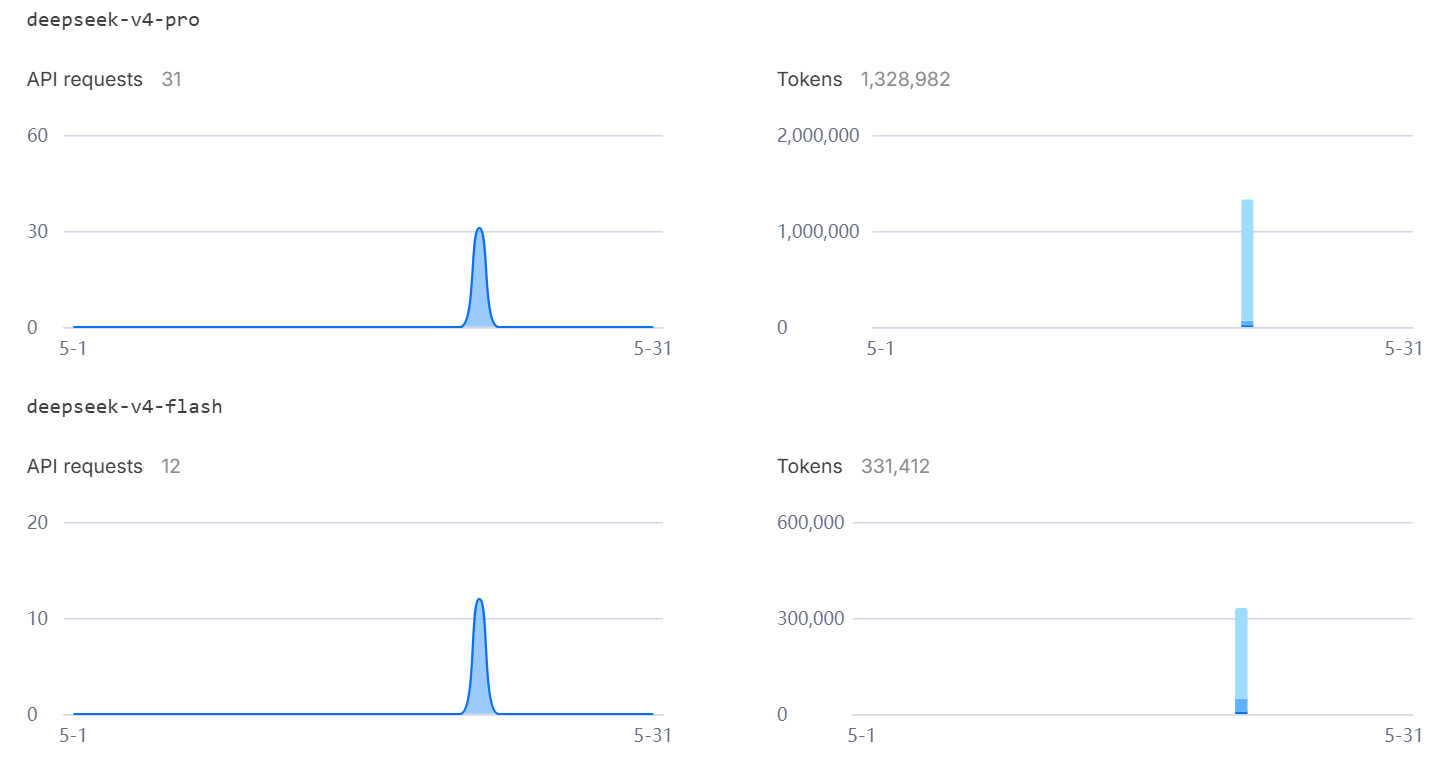Viewport: 1455px width, 757px height.
Task: Click the "600,000" y-axis label
Action: (811, 522)
